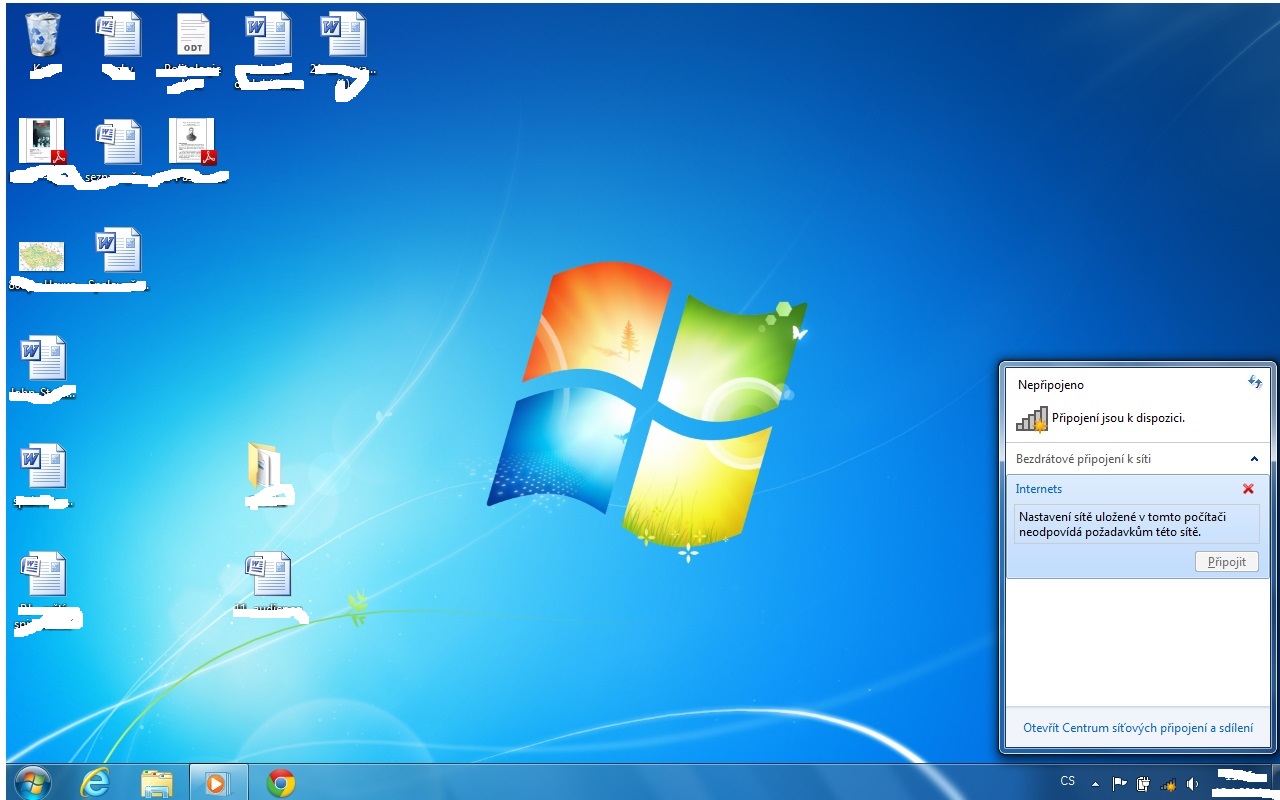Open the PDF showing a portrait thumbnail
The height and width of the screenshot is (800, 1280).
193,141
